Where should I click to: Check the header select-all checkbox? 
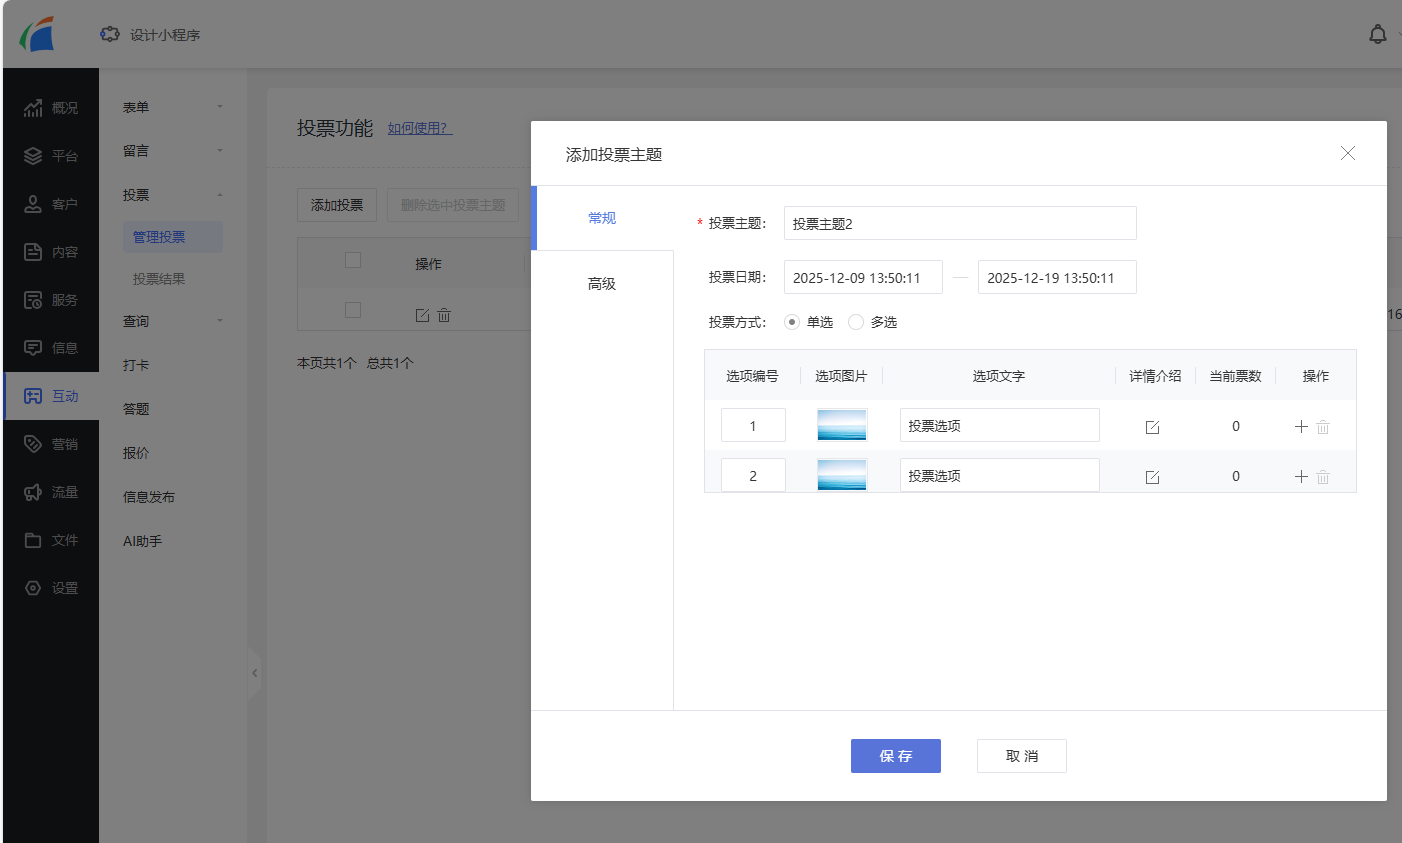coord(352,260)
